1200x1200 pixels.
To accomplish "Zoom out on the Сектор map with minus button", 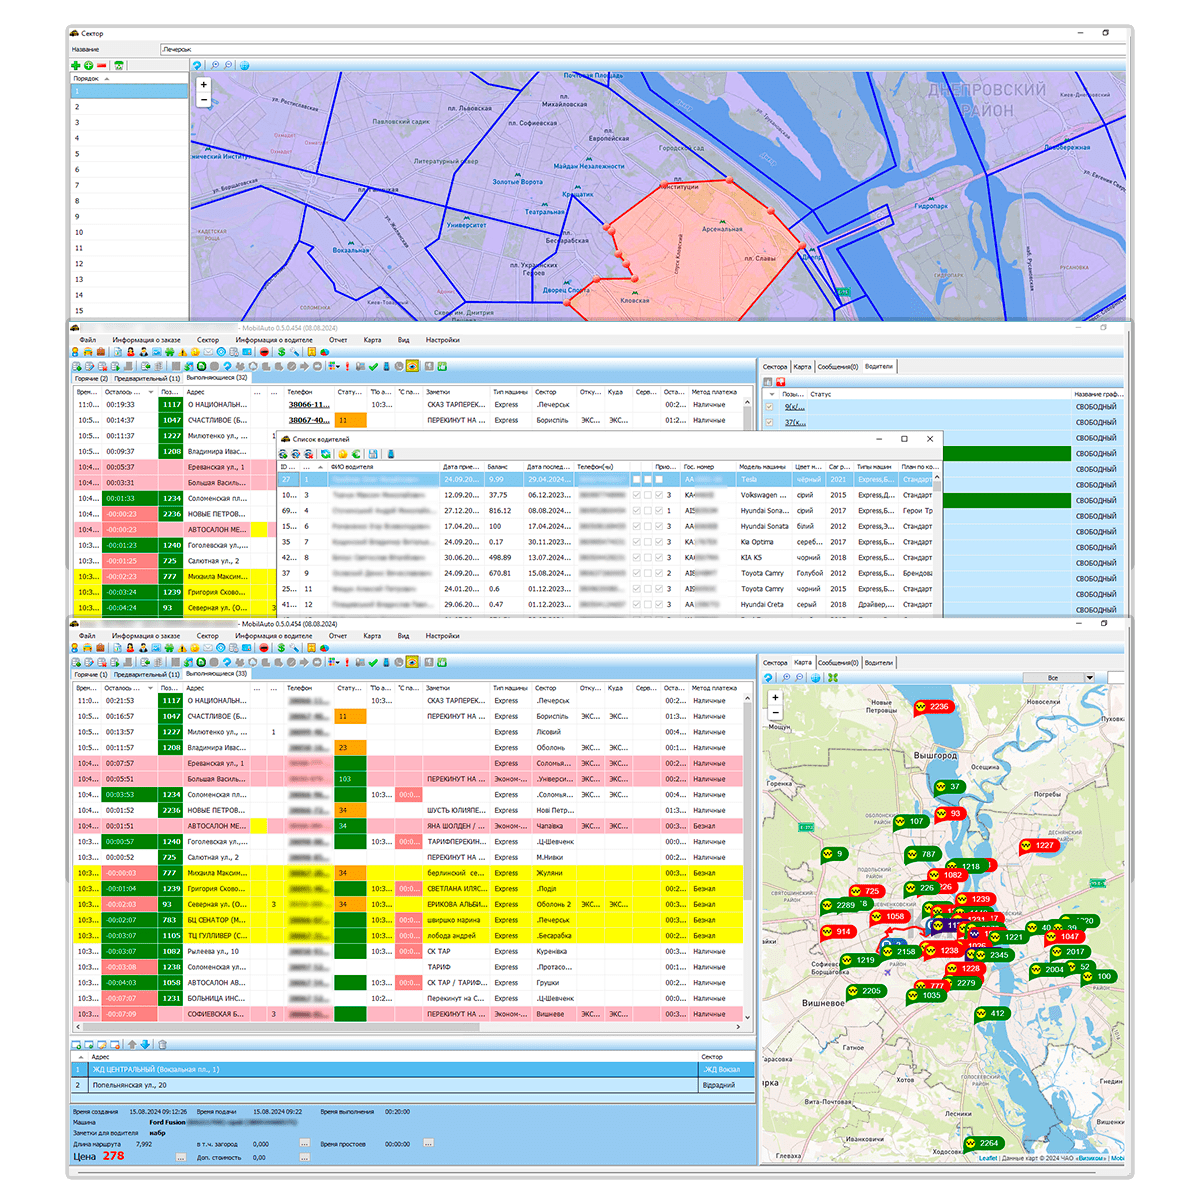I will [x=204, y=99].
